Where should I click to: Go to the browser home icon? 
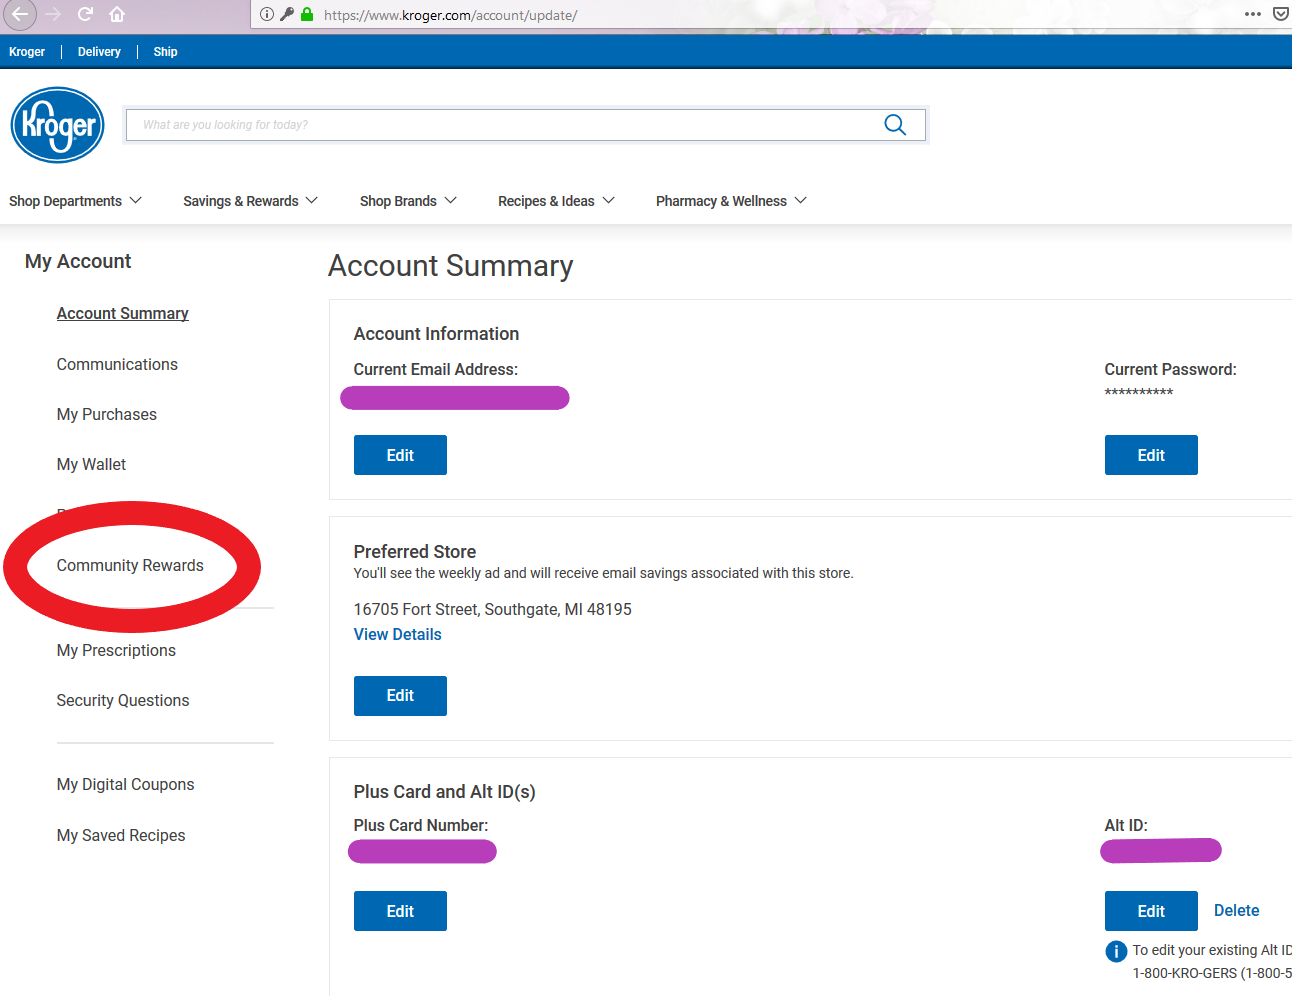[x=117, y=14]
